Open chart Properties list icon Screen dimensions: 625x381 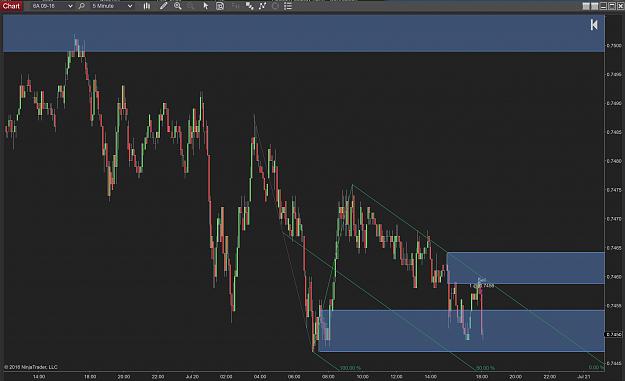coord(288,6)
